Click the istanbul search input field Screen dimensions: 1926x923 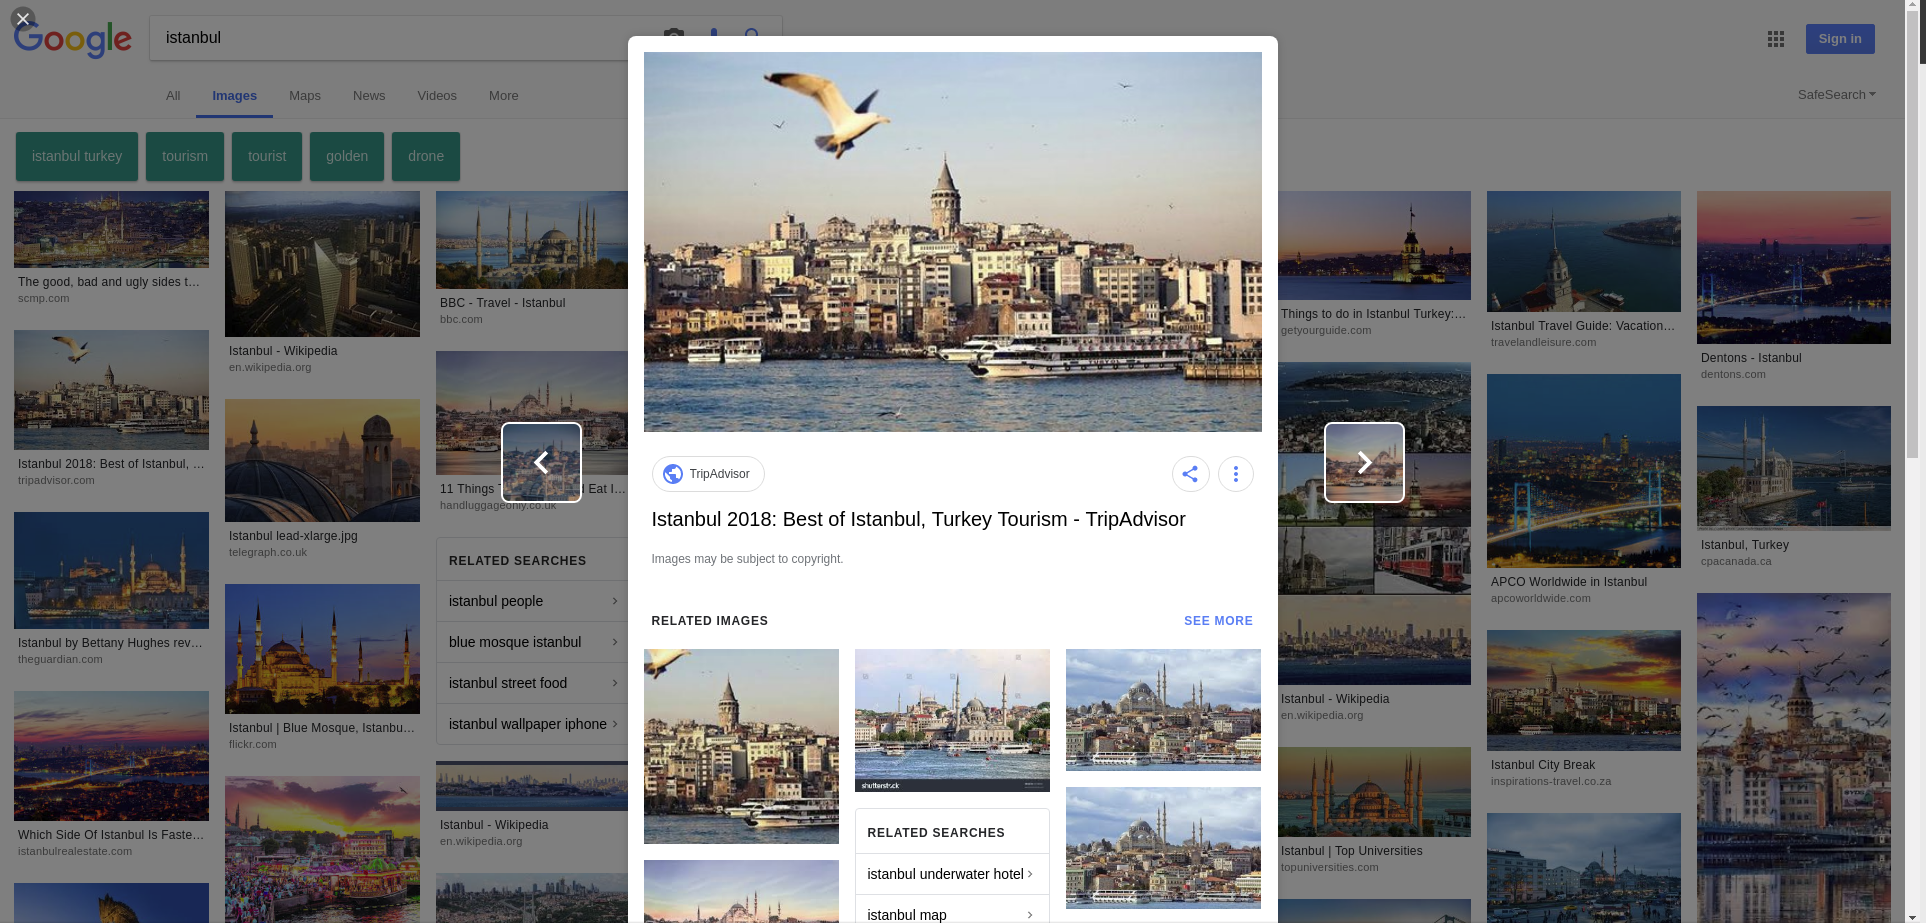[x=400, y=38]
